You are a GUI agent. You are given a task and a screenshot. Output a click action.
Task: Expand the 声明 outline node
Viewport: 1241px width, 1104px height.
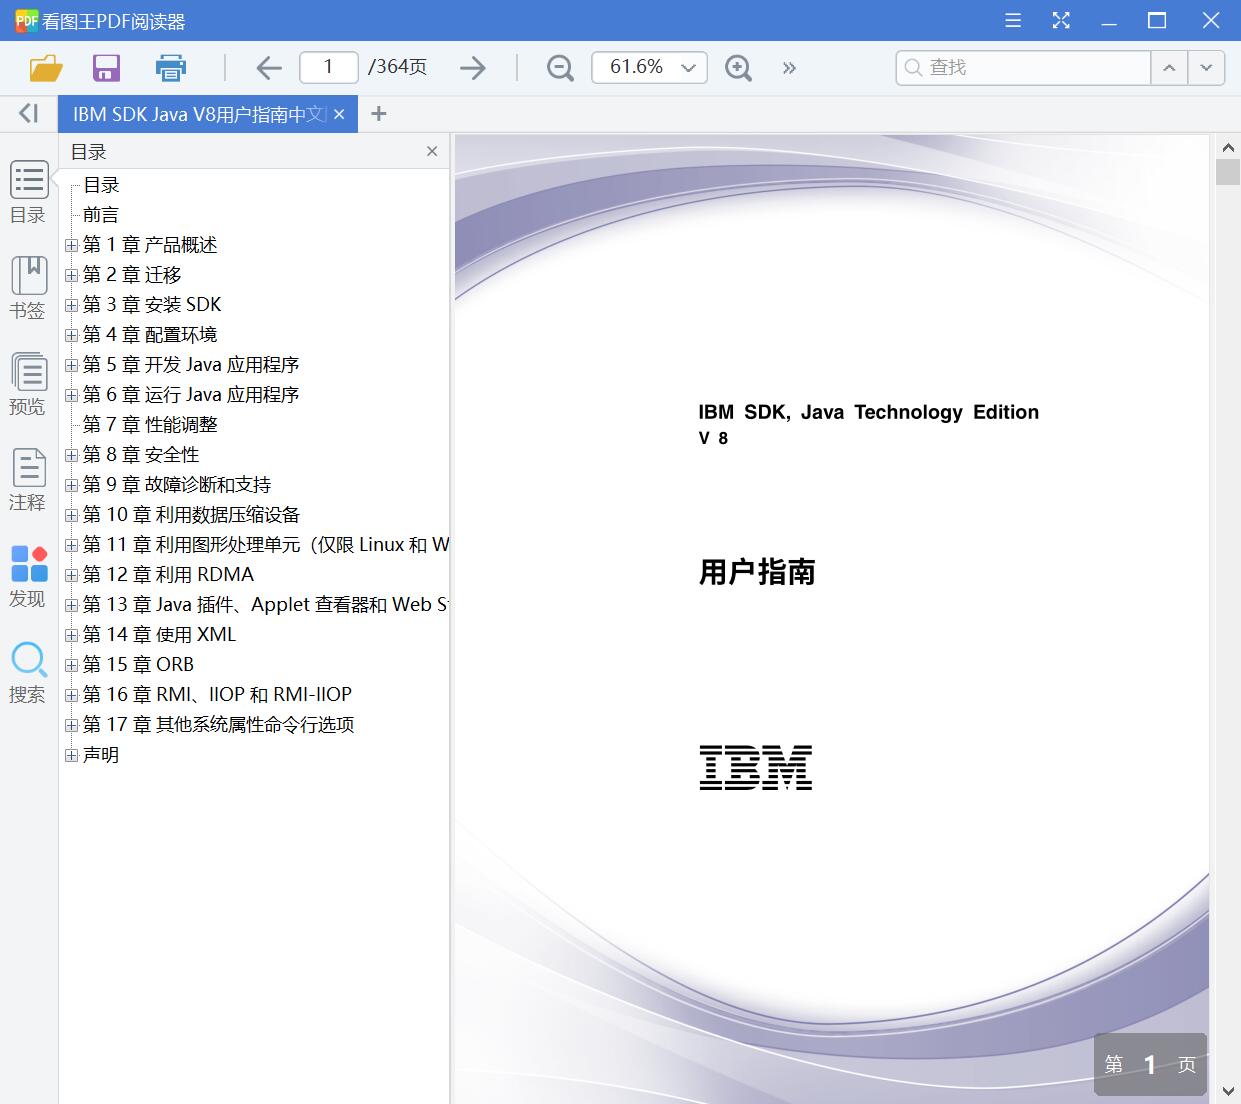point(71,755)
